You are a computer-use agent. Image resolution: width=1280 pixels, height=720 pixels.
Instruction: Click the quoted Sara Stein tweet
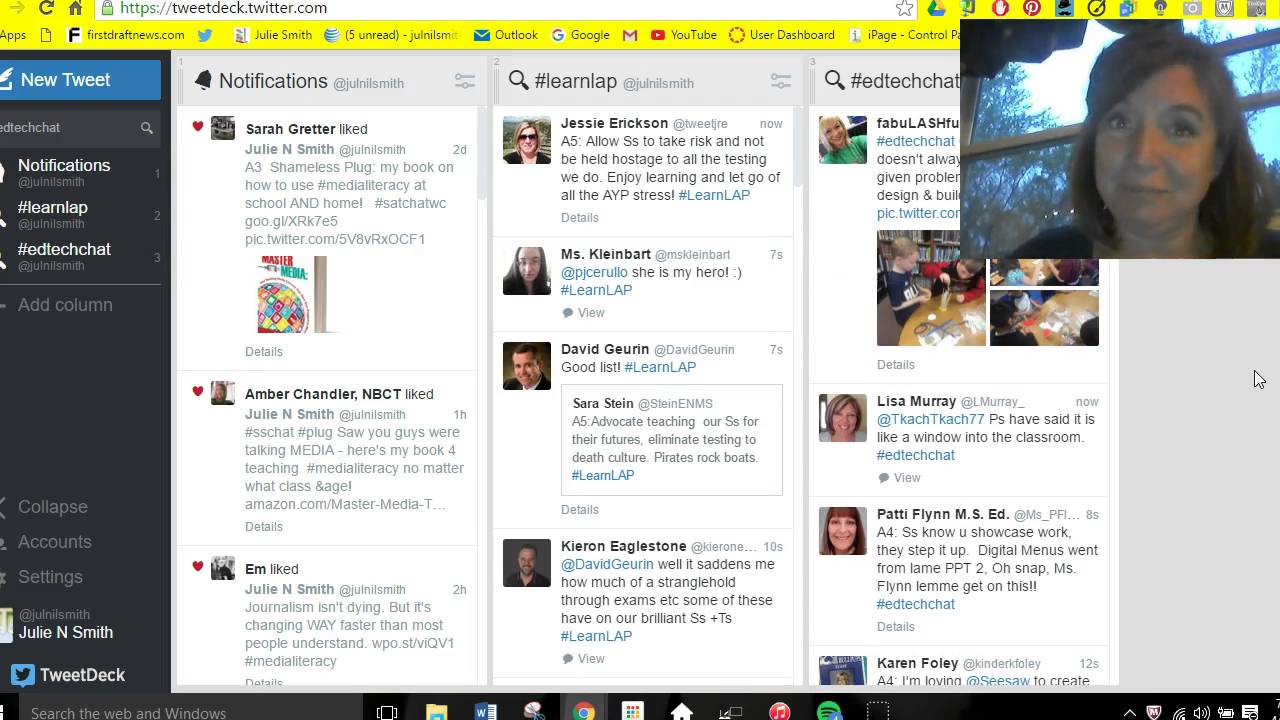point(672,439)
